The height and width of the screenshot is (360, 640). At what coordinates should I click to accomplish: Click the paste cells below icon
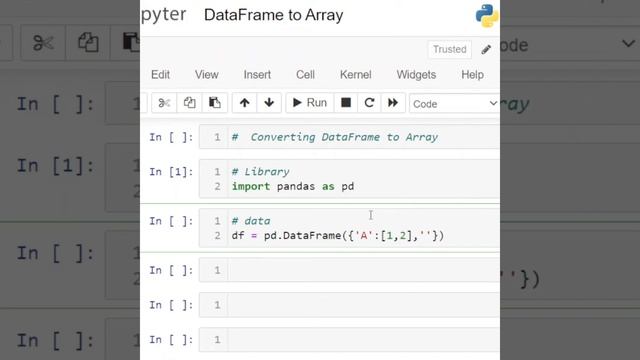[215, 103]
